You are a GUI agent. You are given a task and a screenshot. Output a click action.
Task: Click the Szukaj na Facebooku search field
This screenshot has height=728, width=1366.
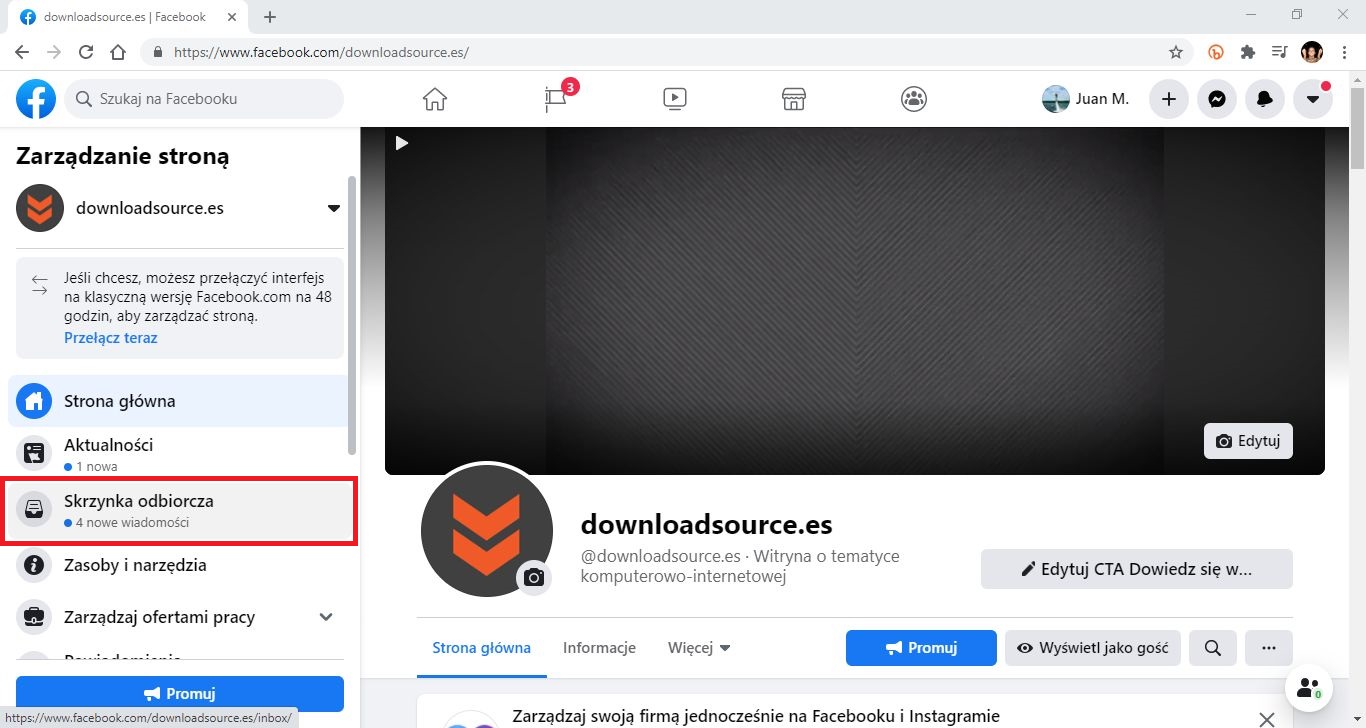click(204, 99)
